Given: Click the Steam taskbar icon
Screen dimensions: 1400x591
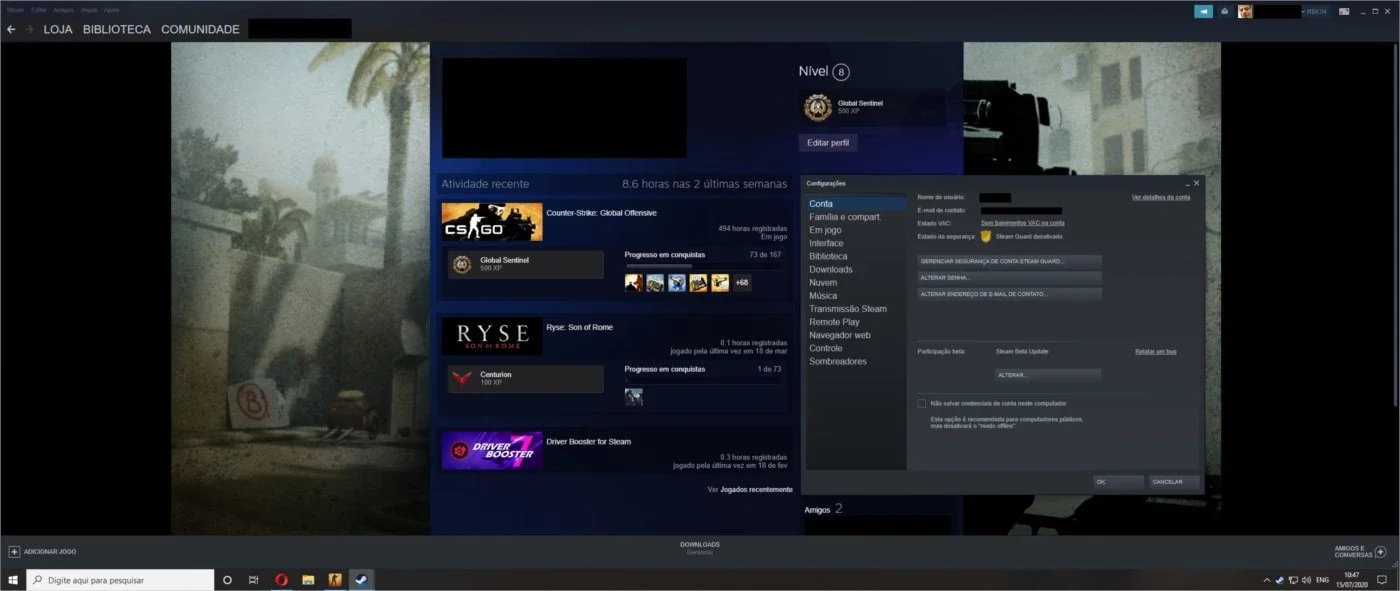Looking at the screenshot, I should tap(361, 580).
